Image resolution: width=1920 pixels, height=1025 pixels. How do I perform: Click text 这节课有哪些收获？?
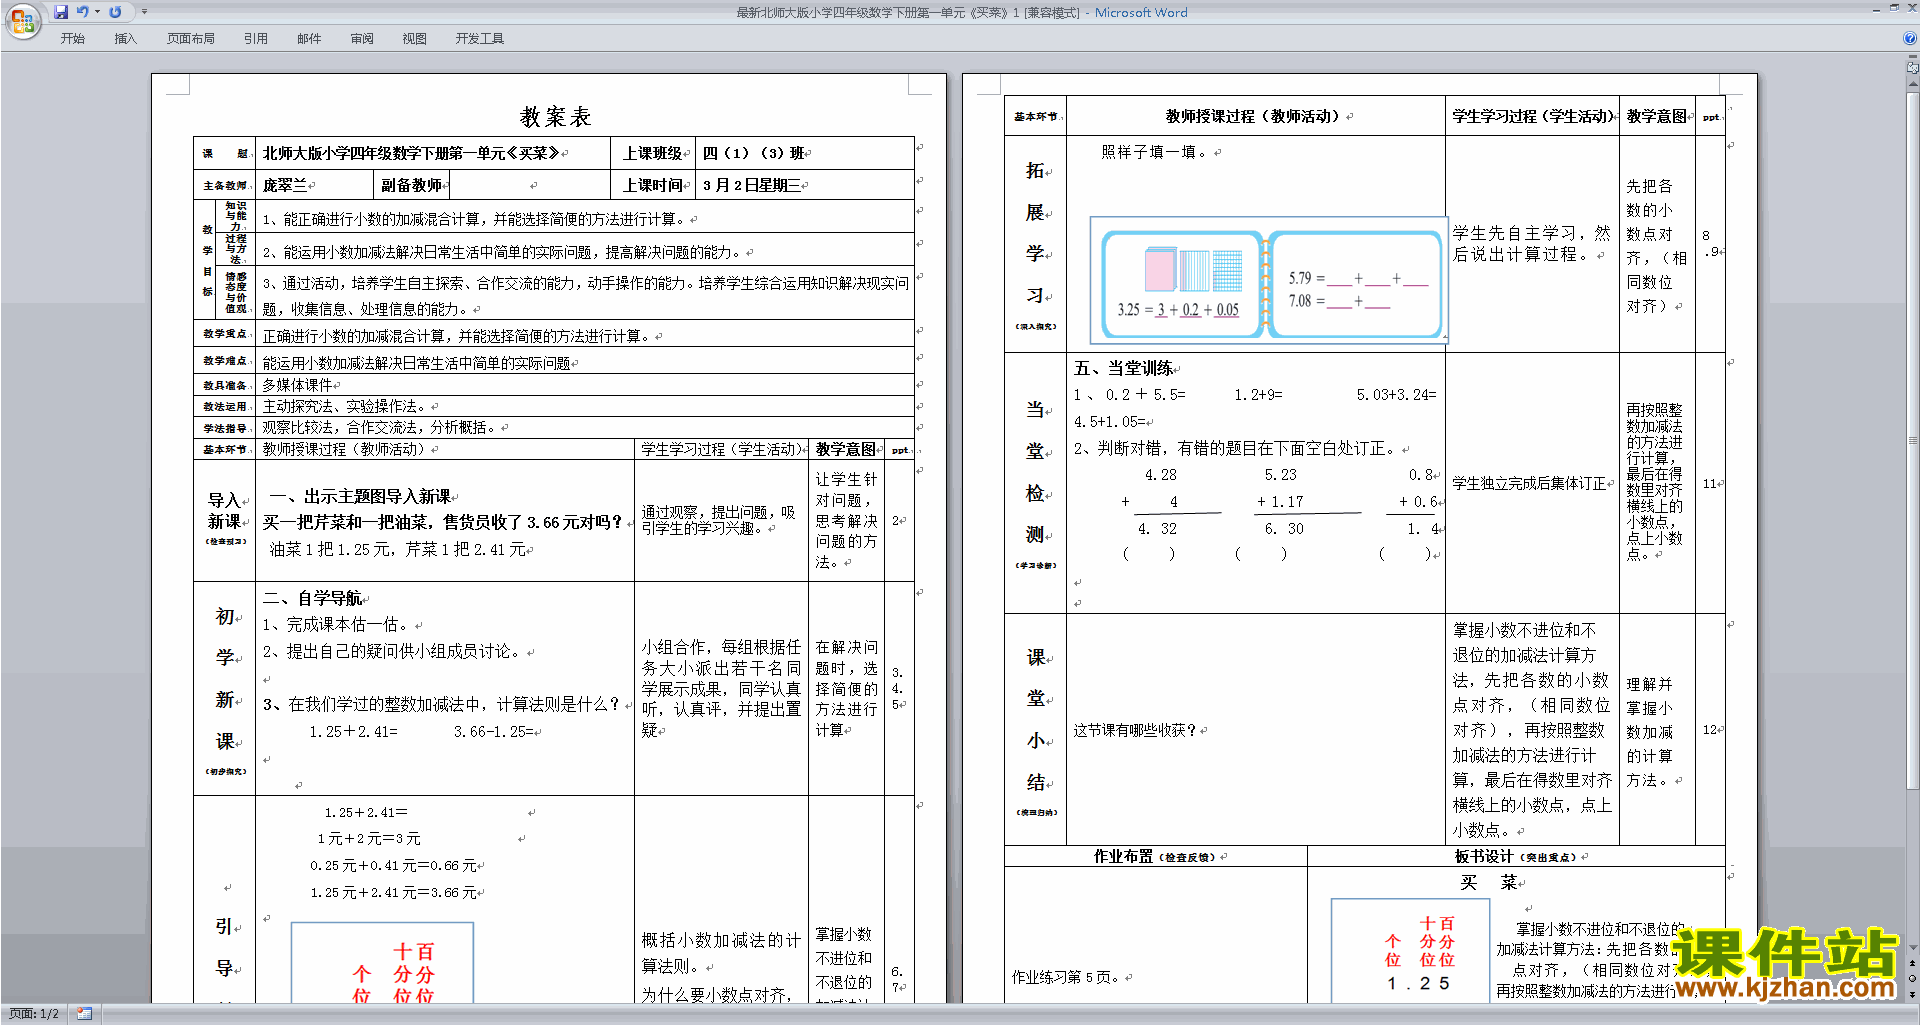1137,731
